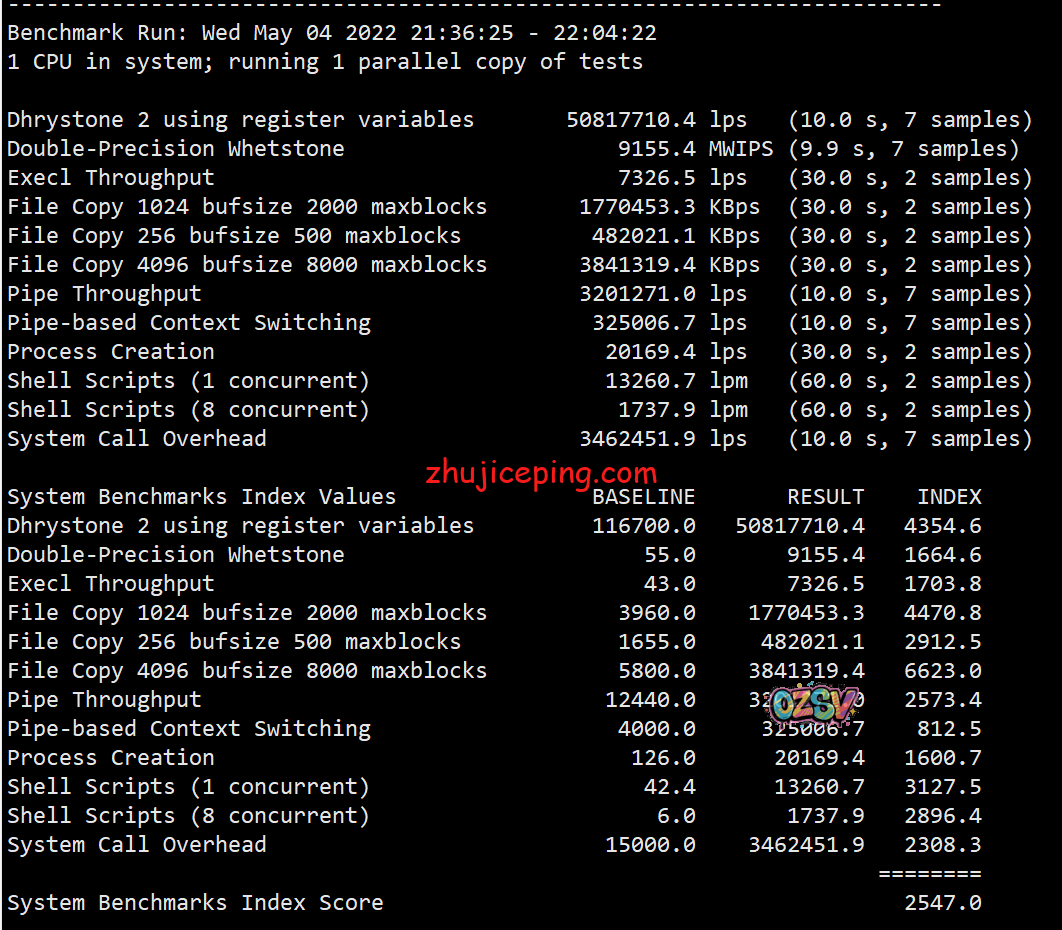Click the RESULT column header
The height and width of the screenshot is (930, 1062).
825,497
